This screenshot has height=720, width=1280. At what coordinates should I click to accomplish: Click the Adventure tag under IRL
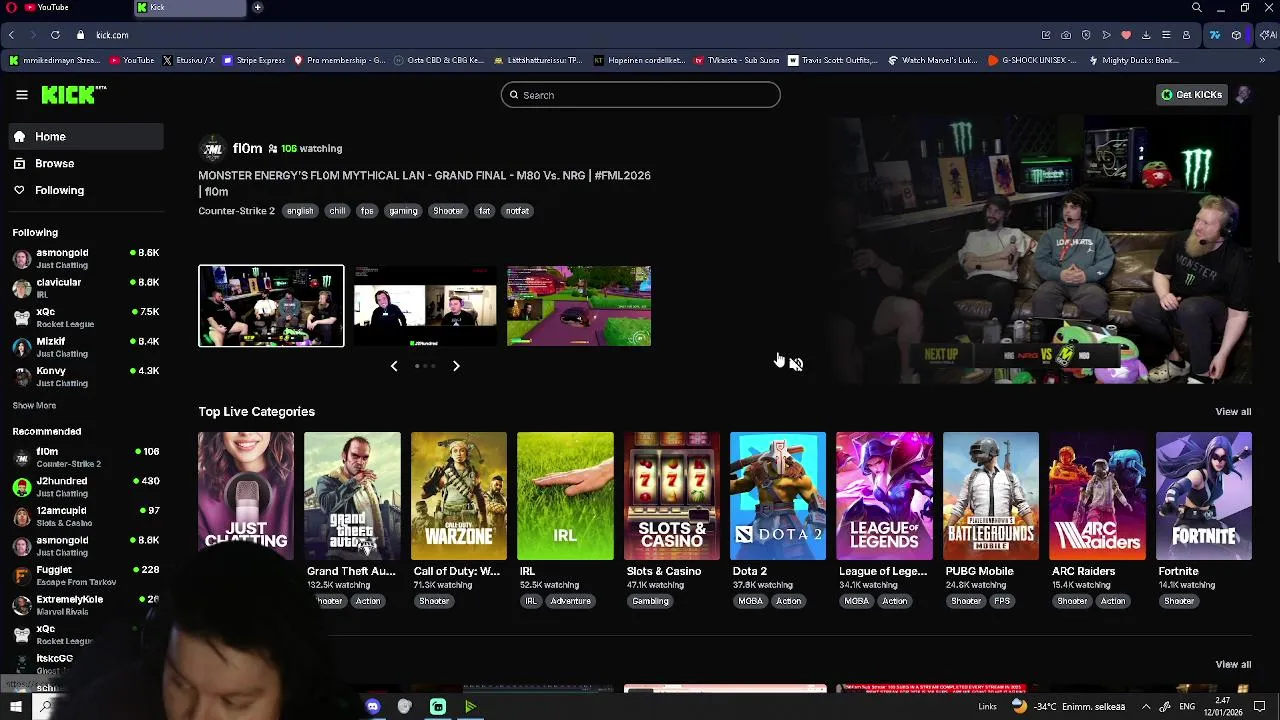tap(570, 601)
